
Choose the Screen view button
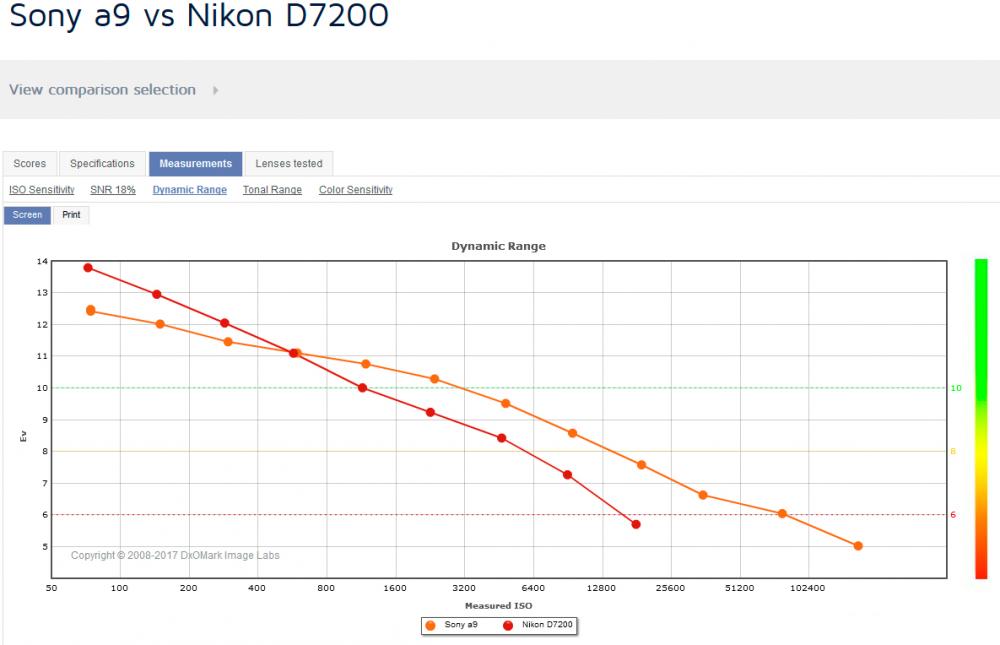click(27, 215)
